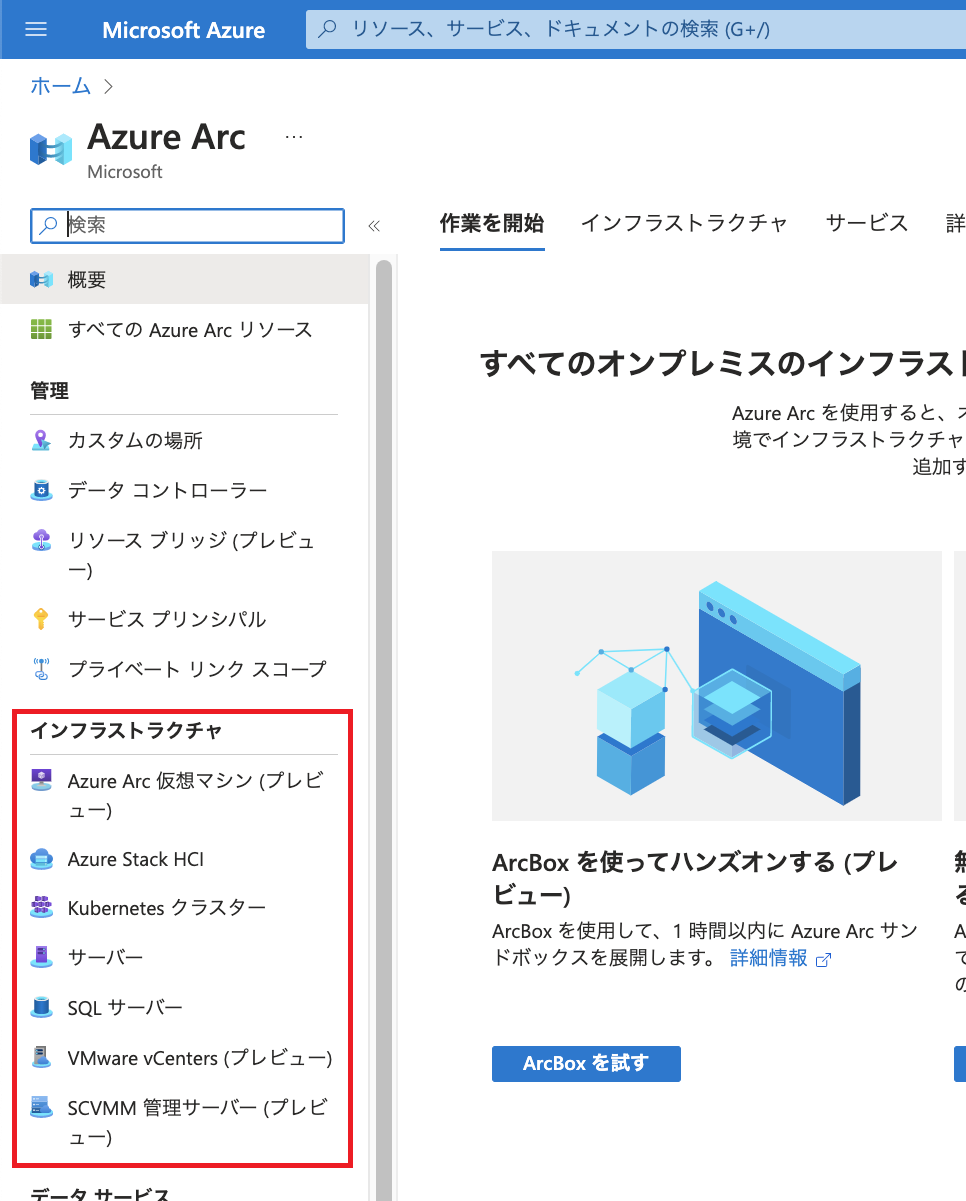The height and width of the screenshot is (1201, 966).
Task: Click the カスタムの場所 pin icon
Action: click(41, 440)
